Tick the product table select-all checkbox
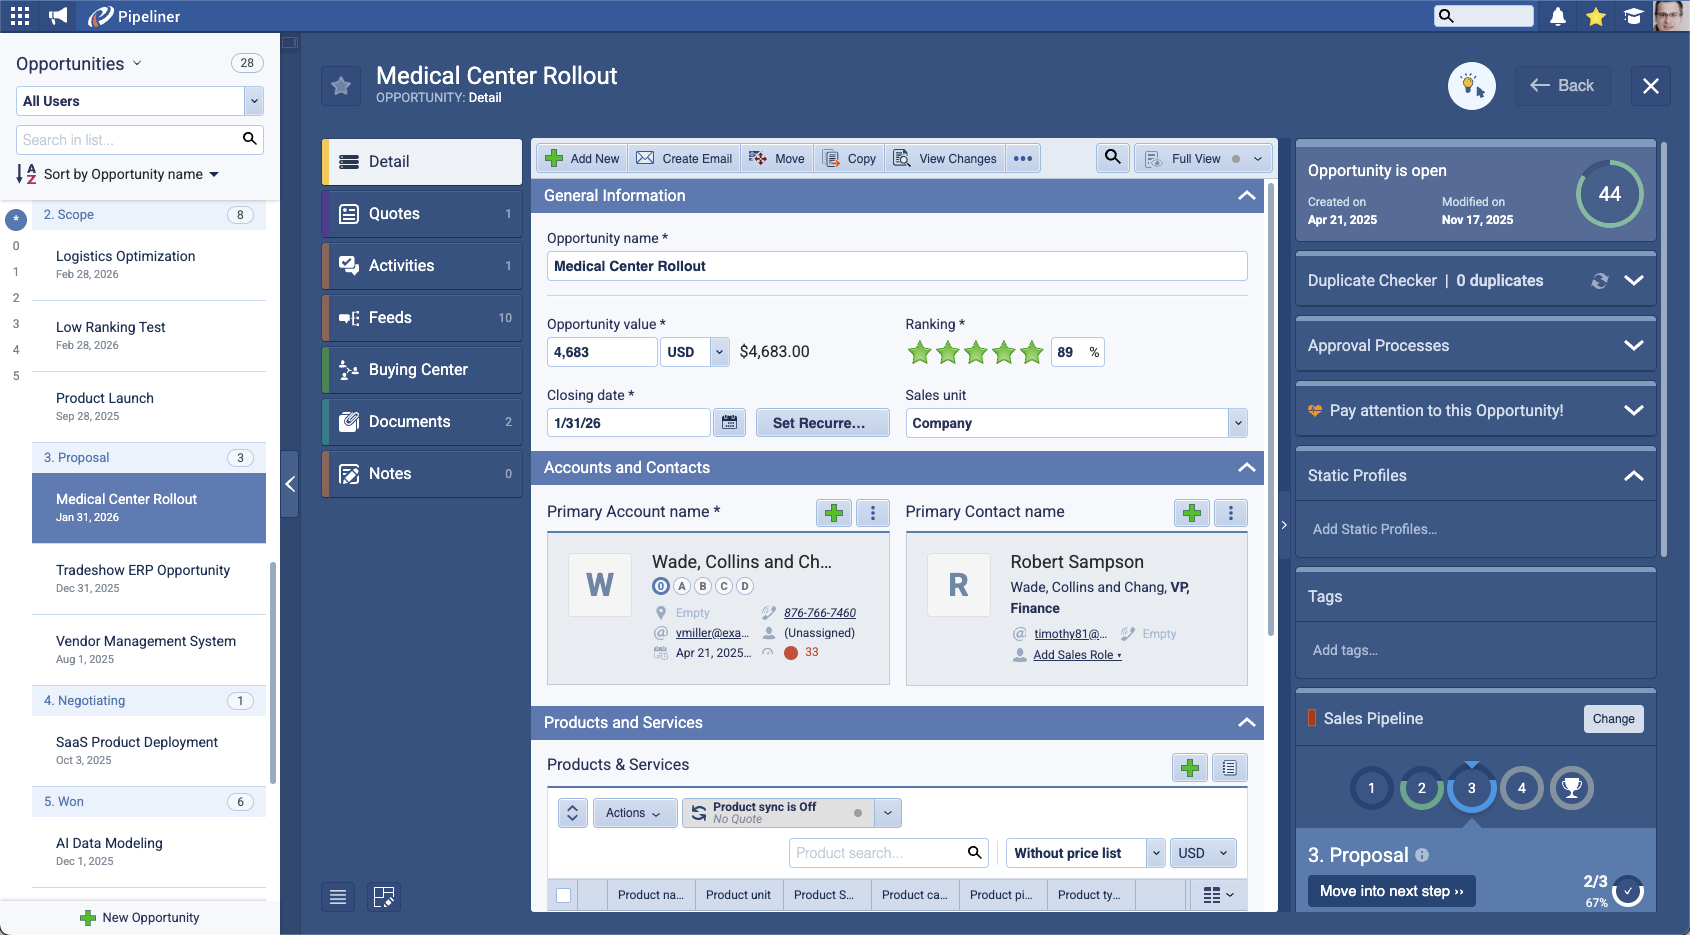 click(x=564, y=895)
